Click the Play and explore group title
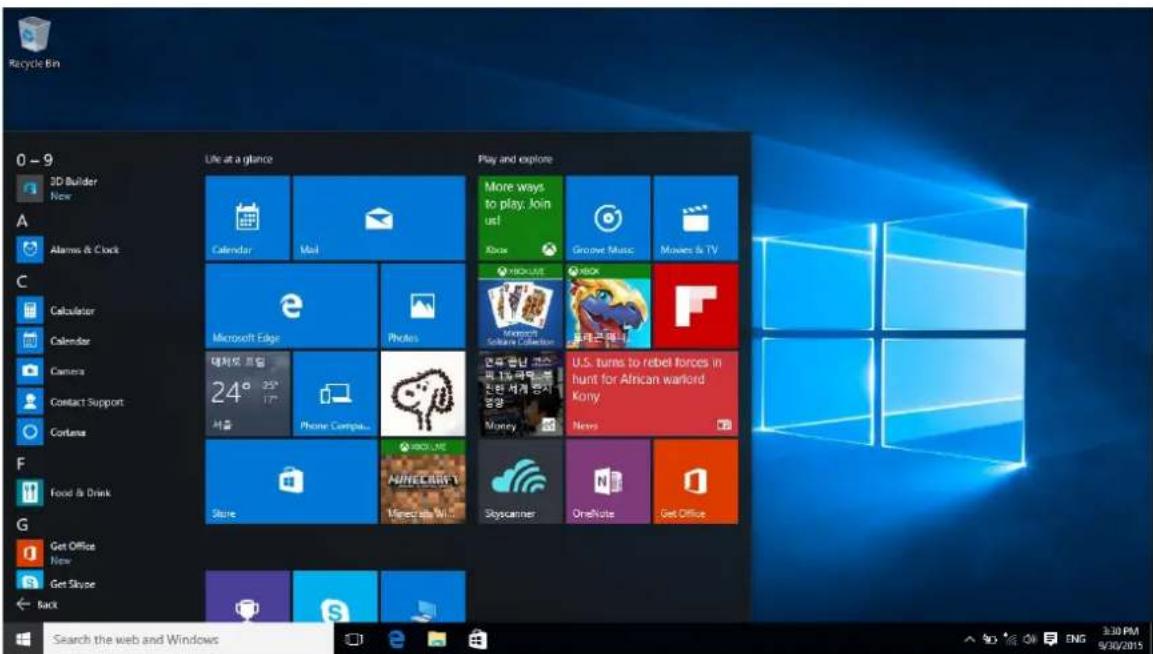 pos(515,159)
